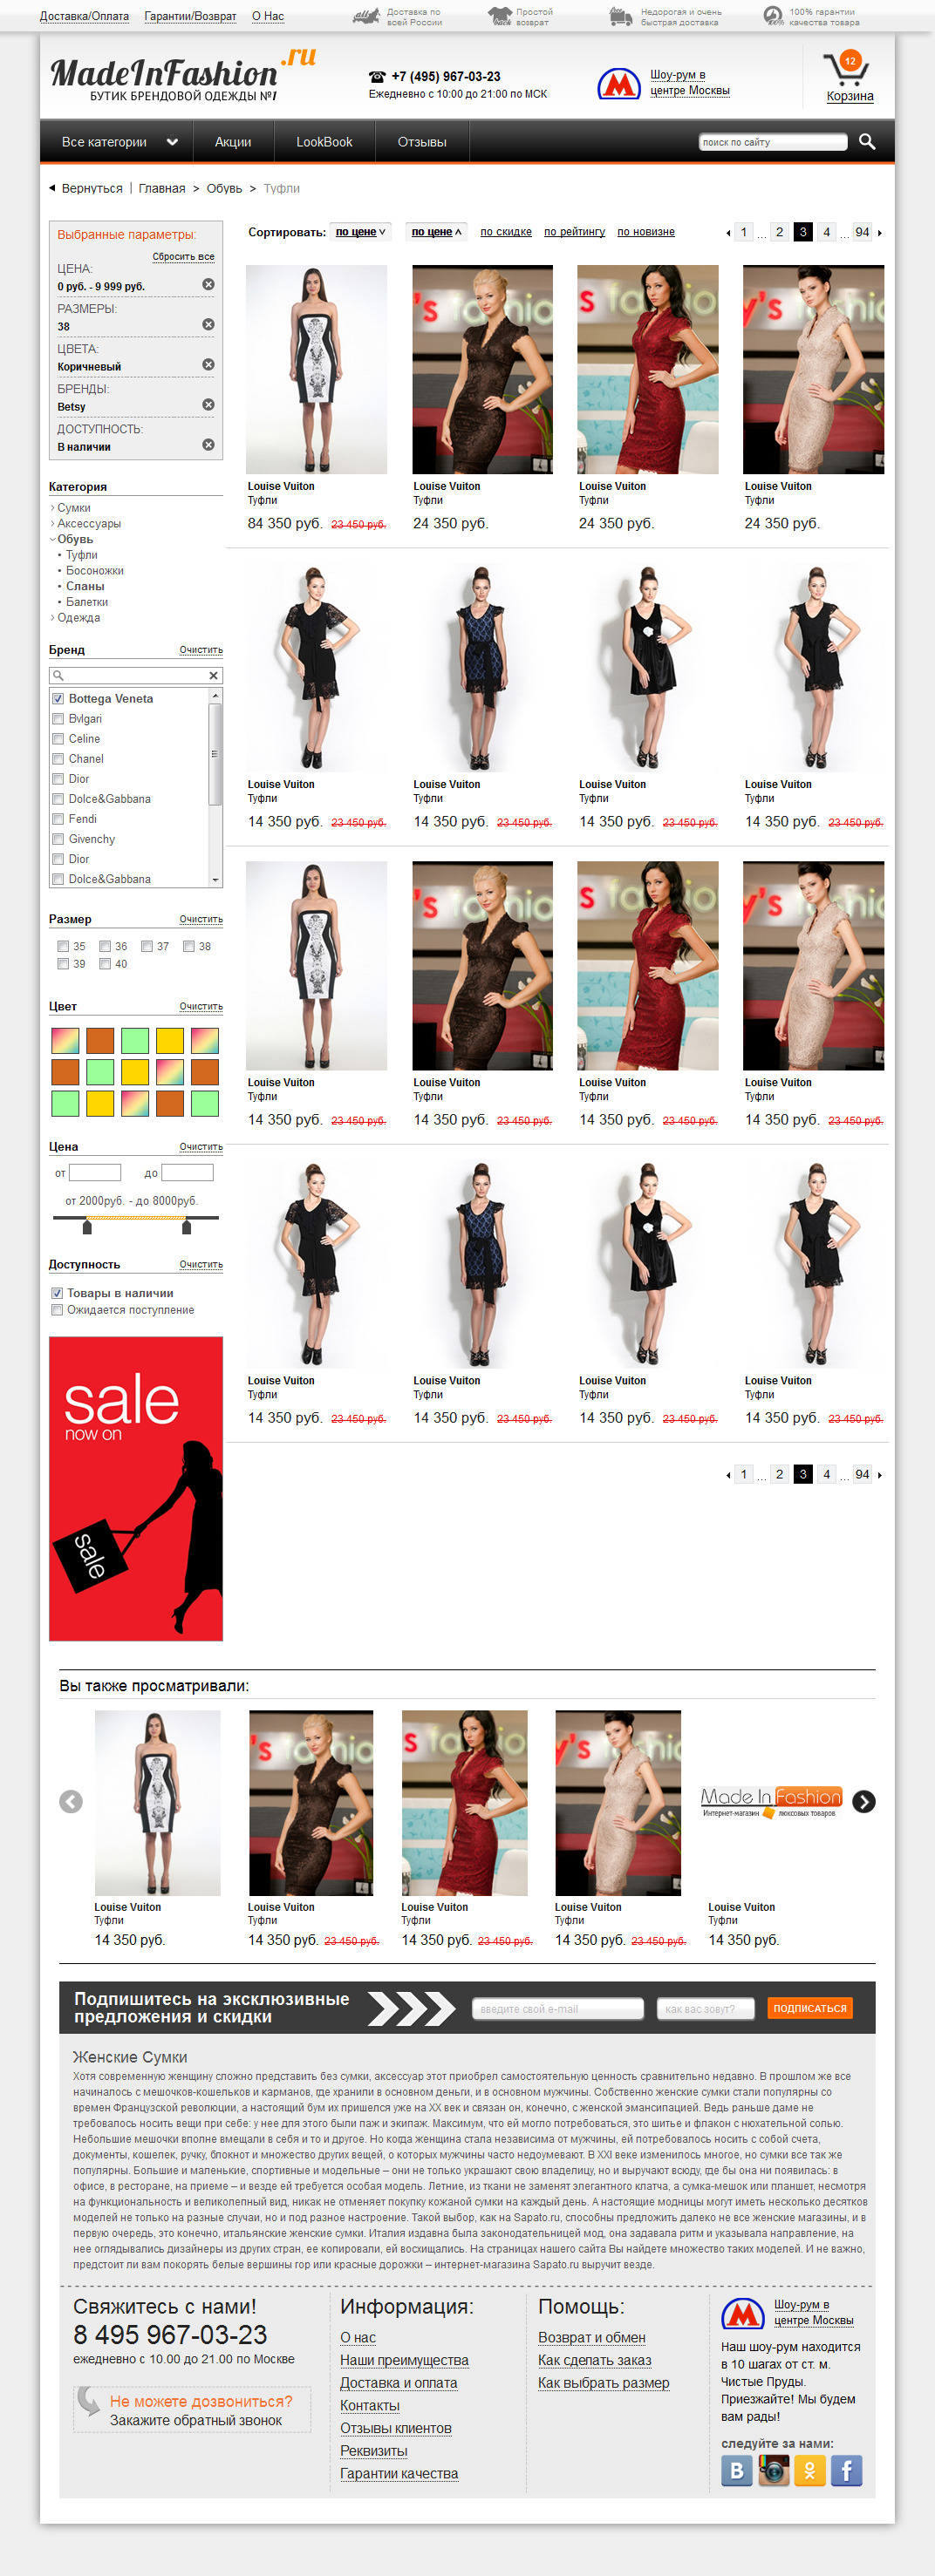Click the metro M logo in footer
Image resolution: width=935 pixels, height=2576 pixels.
[743, 2314]
